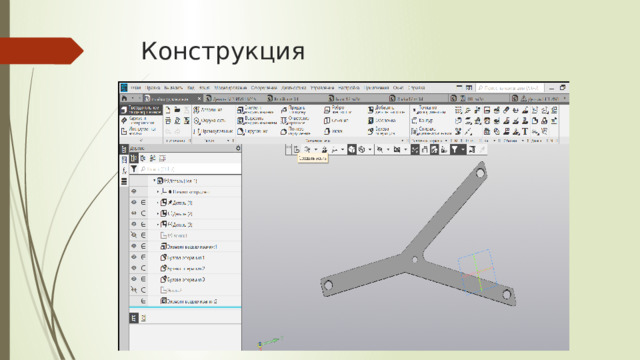Select the Прямоугольник rectangle tool
The height and width of the screenshot is (360, 640).
213,131
